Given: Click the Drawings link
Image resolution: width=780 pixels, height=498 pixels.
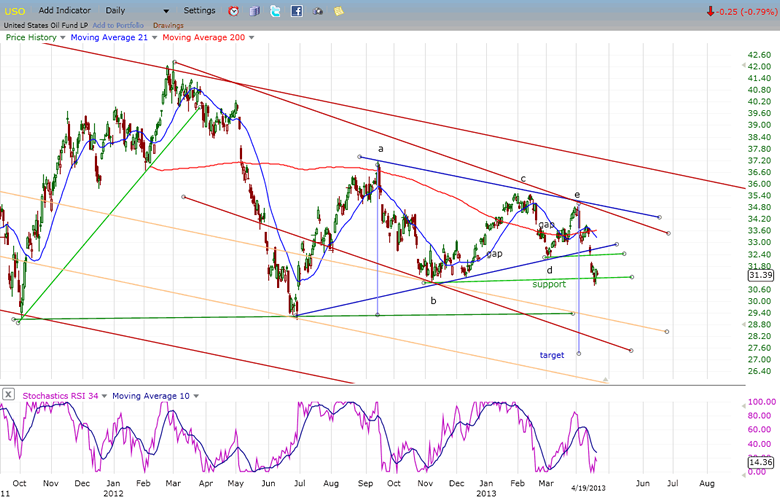Looking at the screenshot, I should [x=168, y=24].
